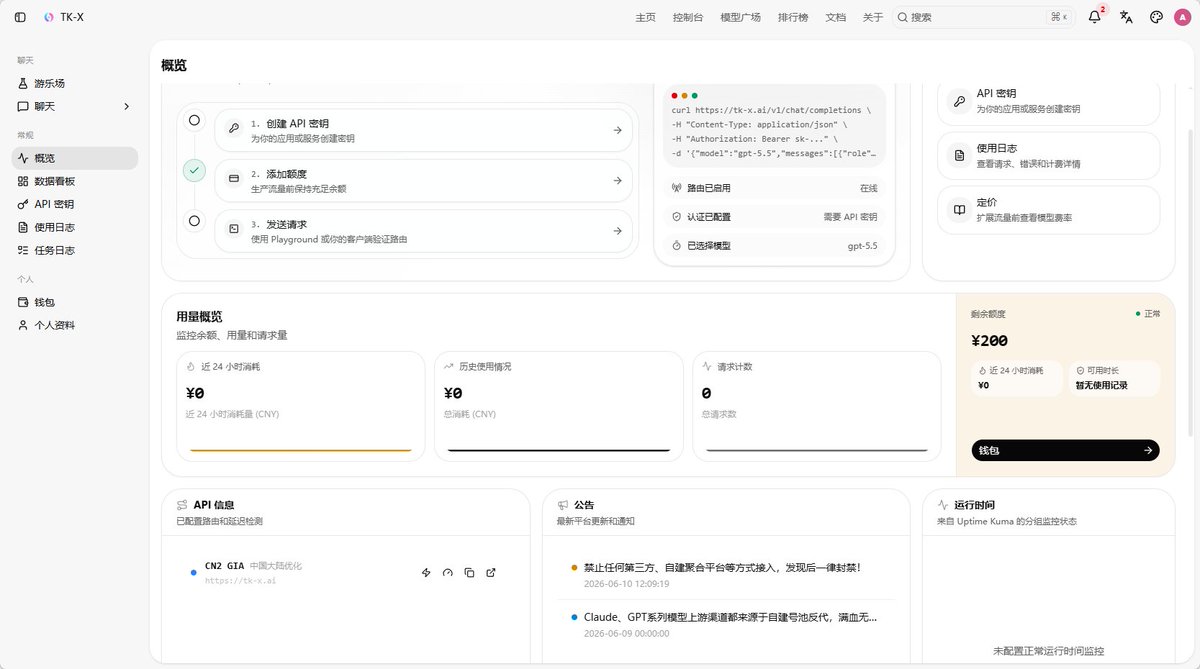Select the unchecked circle for step 3

point(194,221)
